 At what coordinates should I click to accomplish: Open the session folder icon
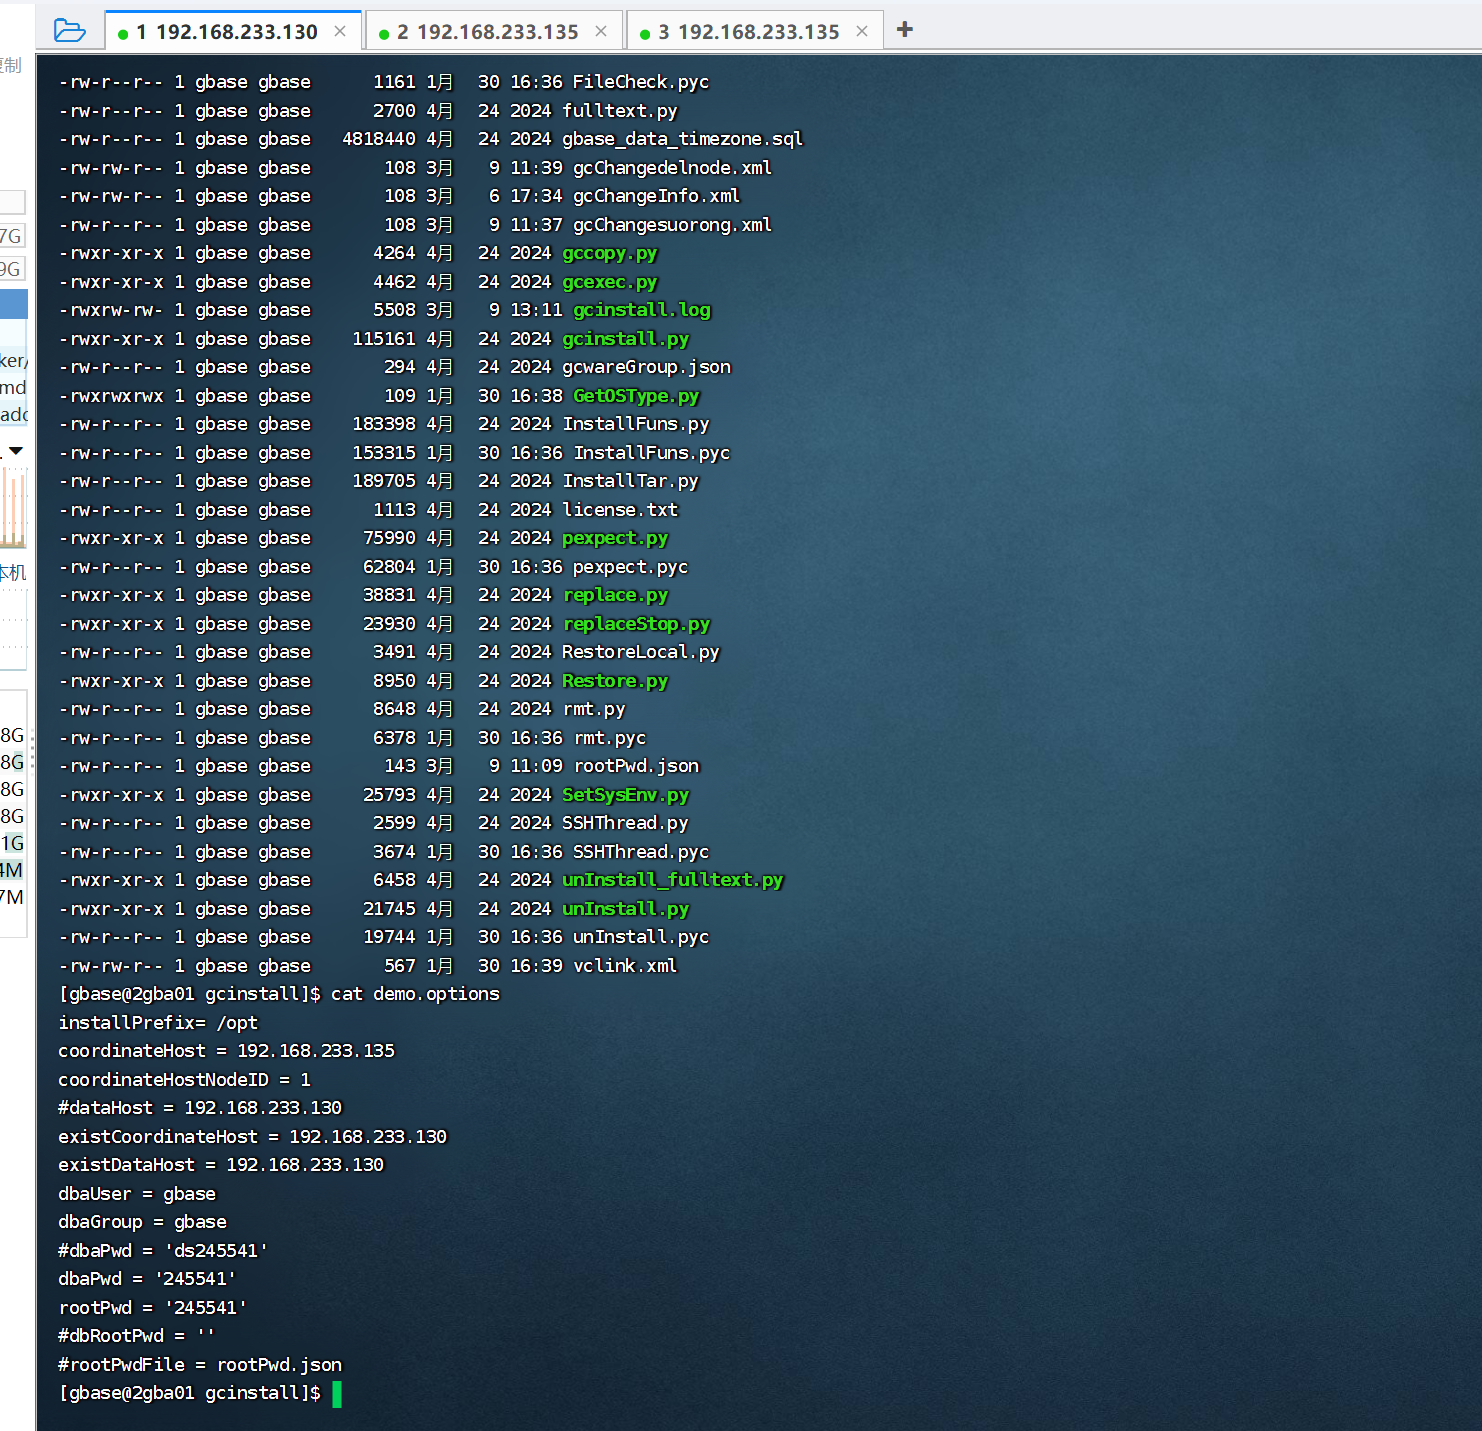69,30
